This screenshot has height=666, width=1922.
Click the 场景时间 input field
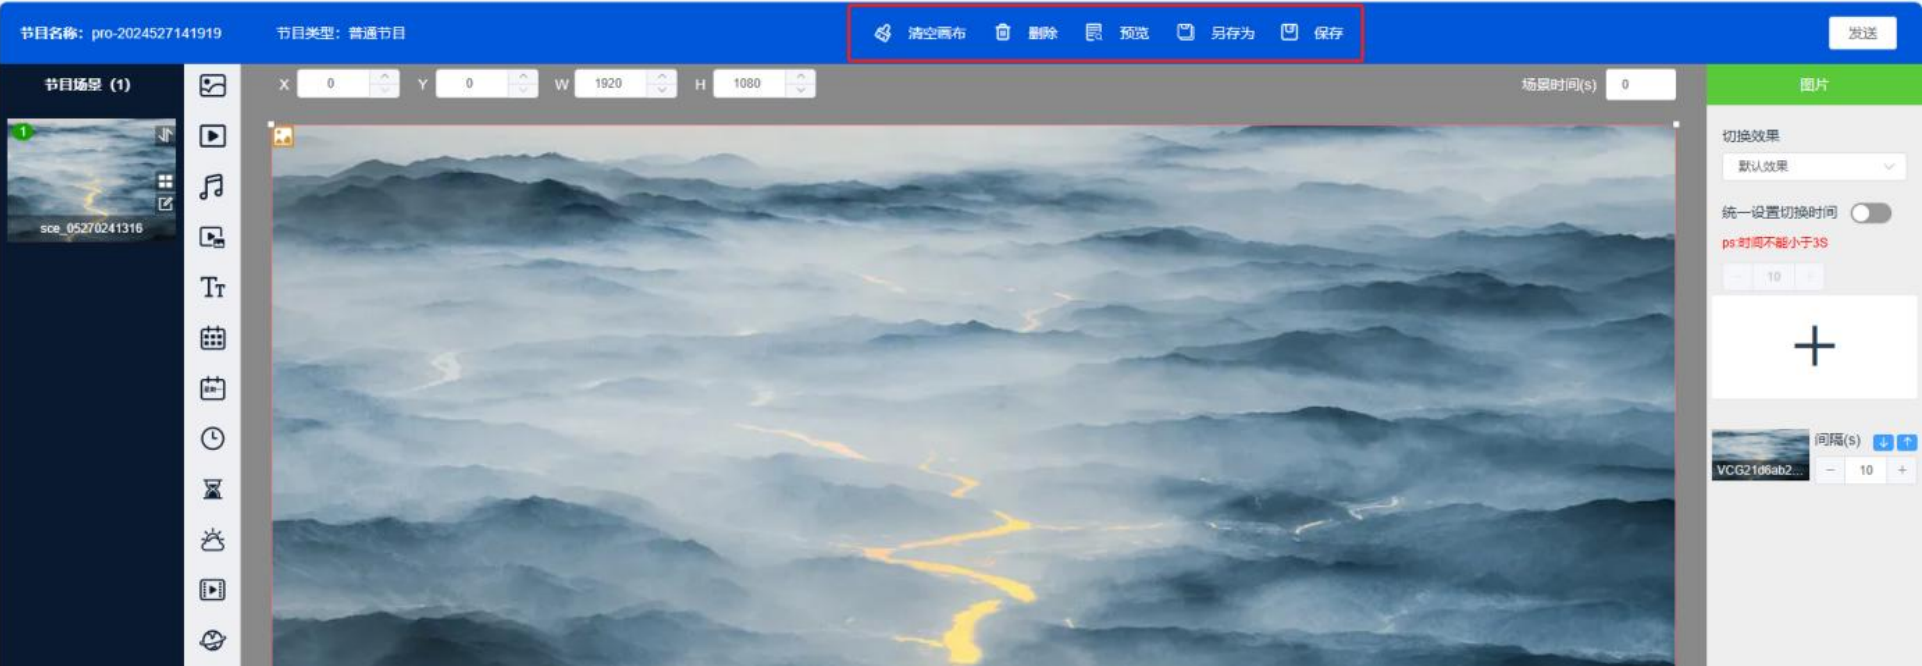[x=1640, y=85]
